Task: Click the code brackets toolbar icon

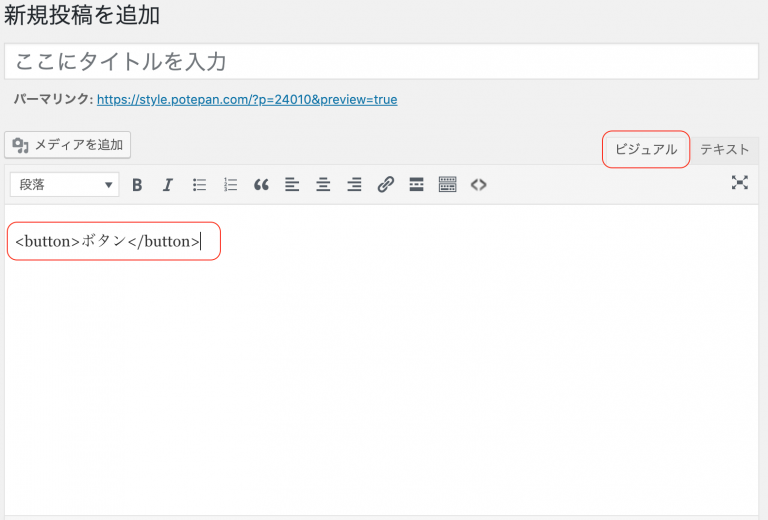Action: (479, 185)
